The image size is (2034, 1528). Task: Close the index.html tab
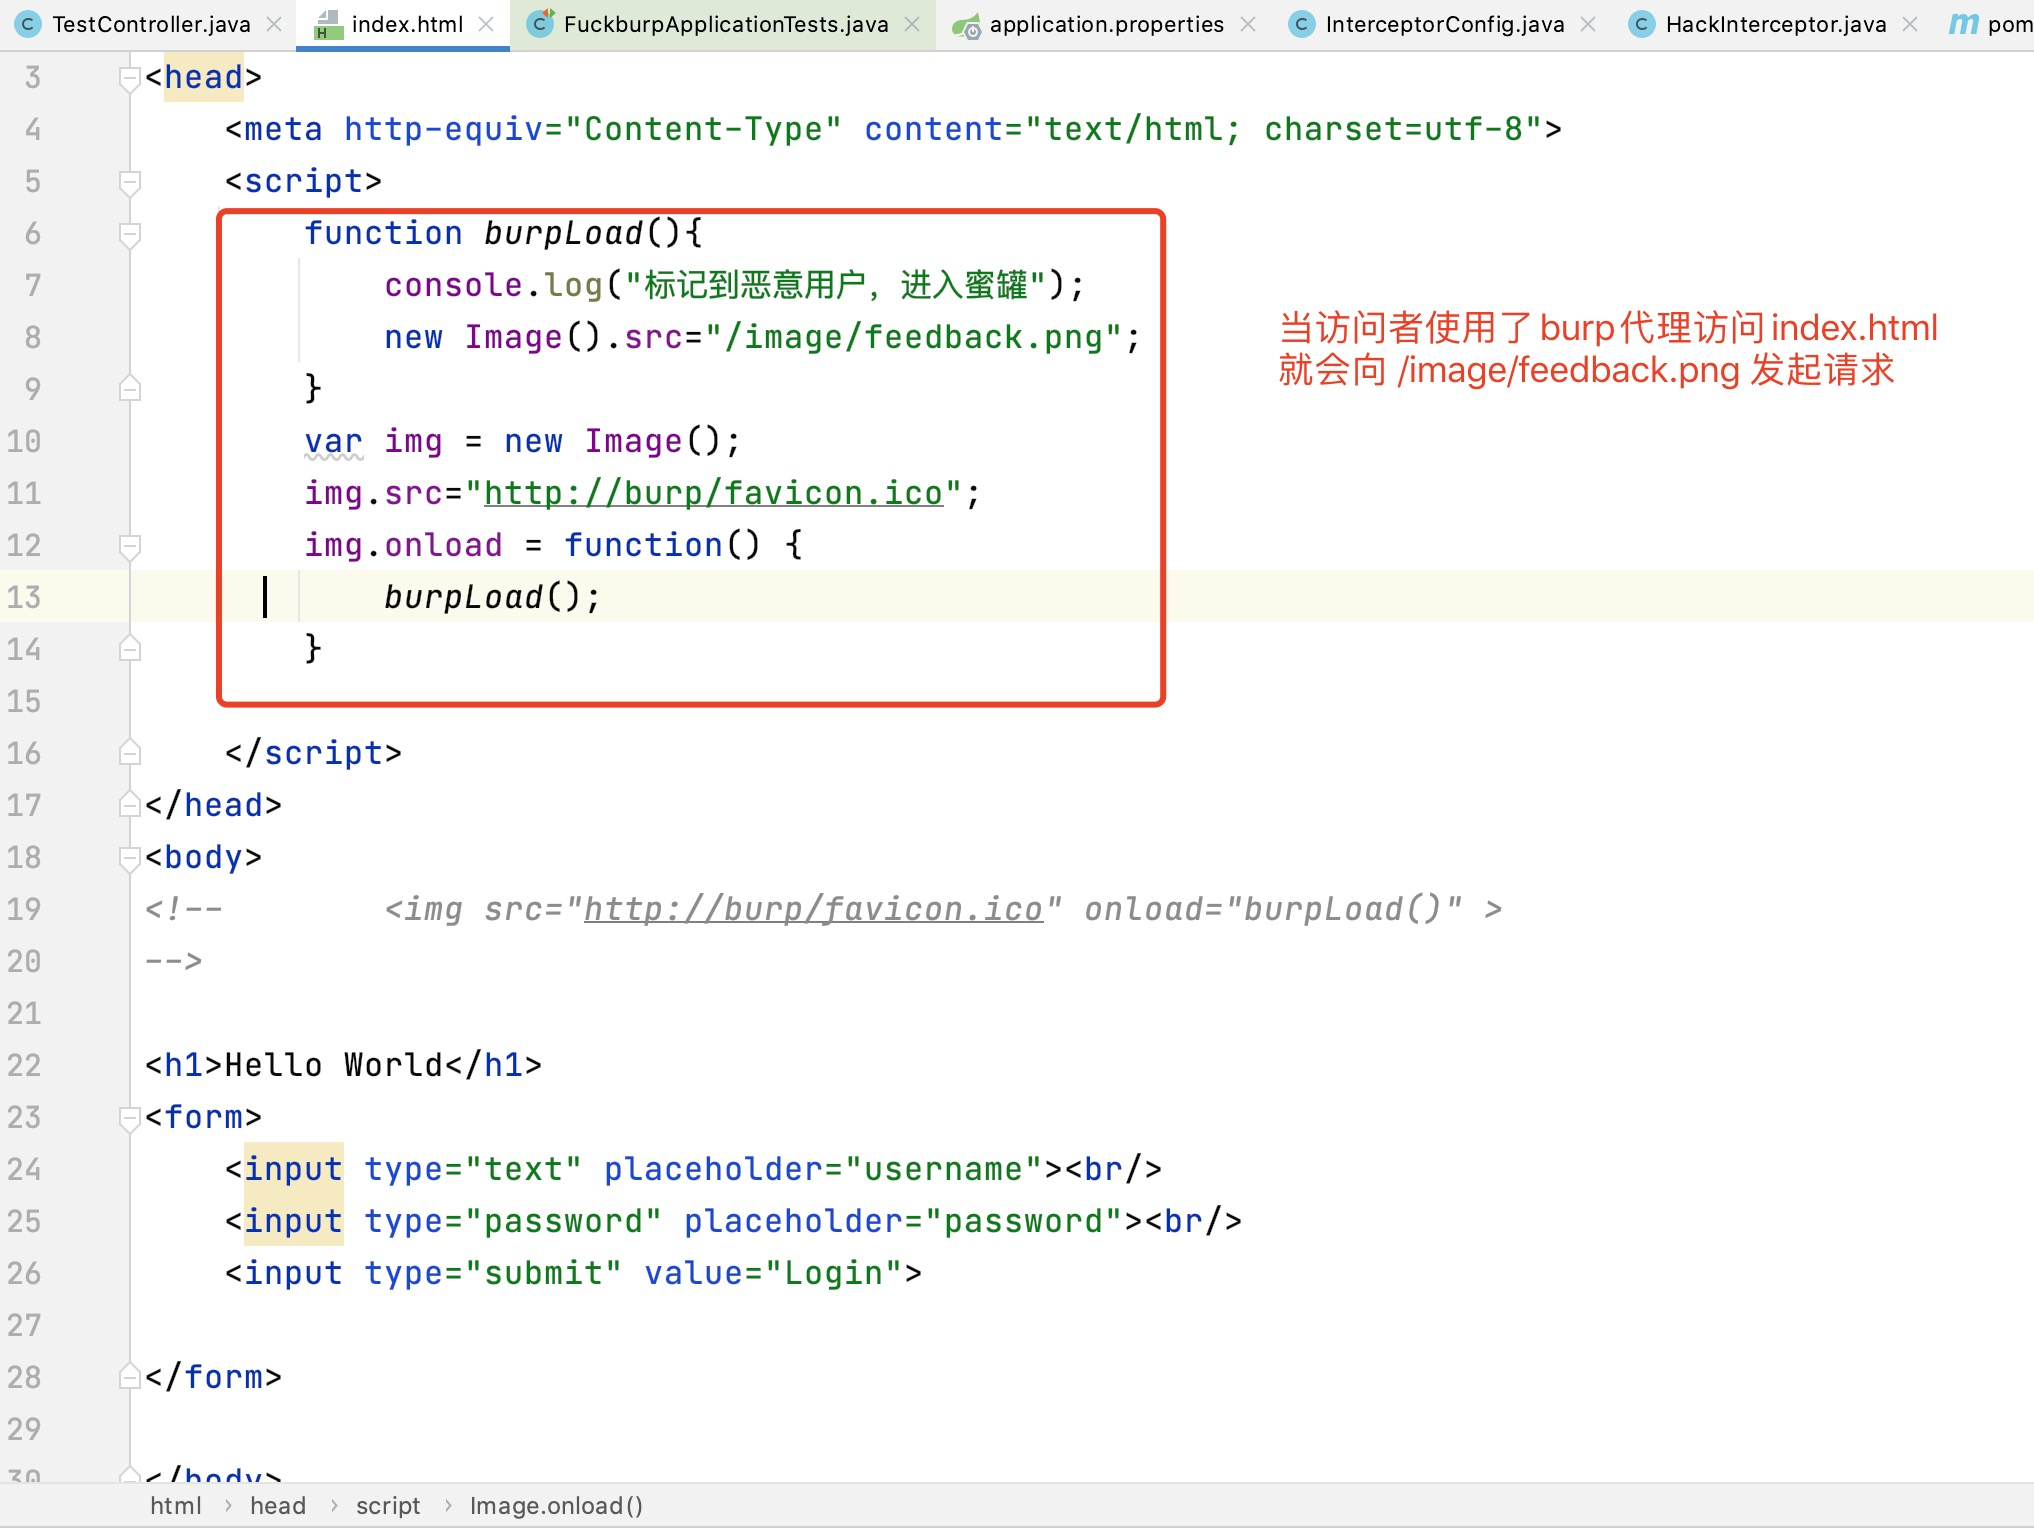point(486,24)
